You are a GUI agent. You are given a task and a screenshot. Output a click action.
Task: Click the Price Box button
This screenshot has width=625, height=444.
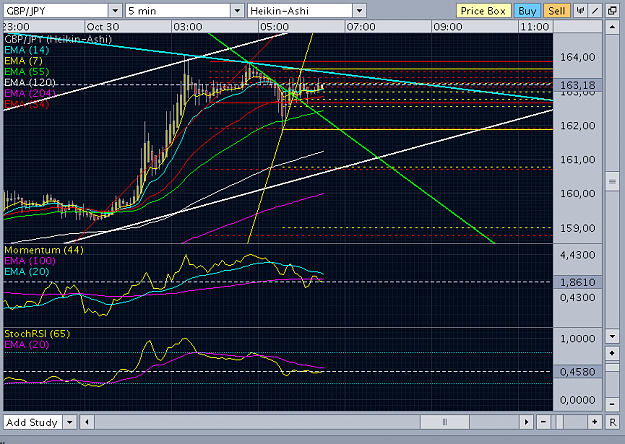(483, 11)
